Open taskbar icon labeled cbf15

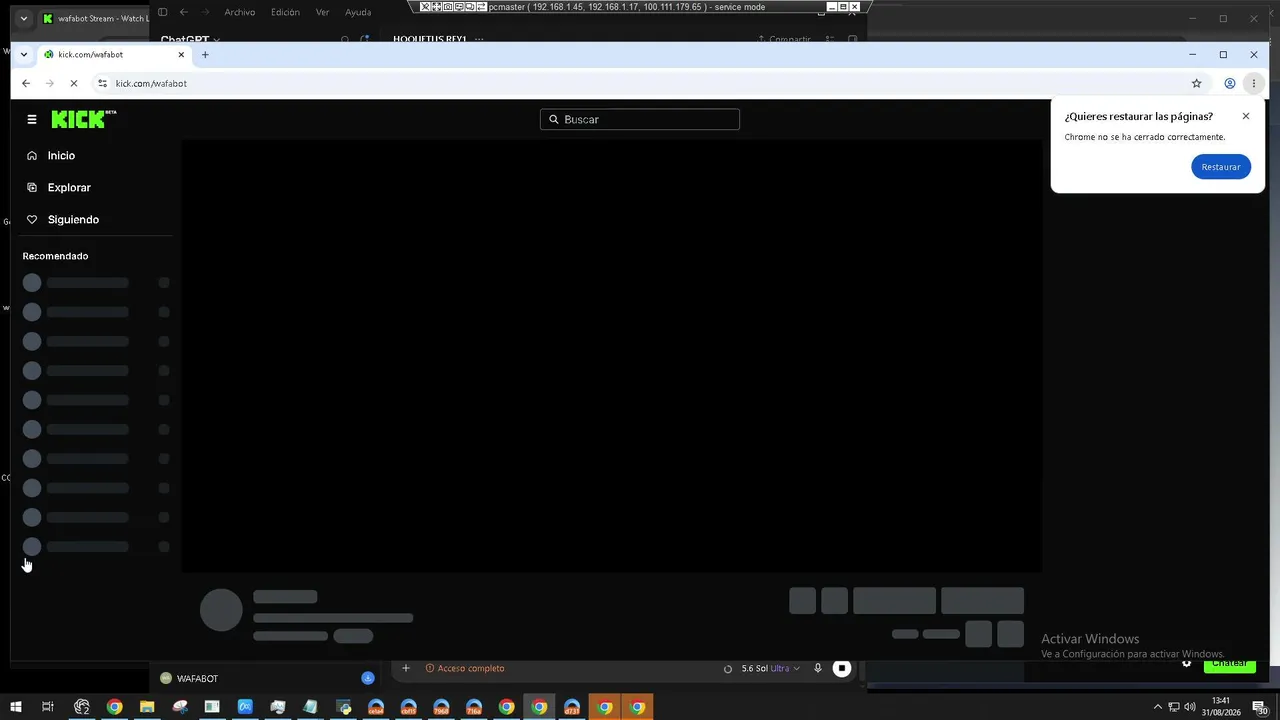pos(409,707)
